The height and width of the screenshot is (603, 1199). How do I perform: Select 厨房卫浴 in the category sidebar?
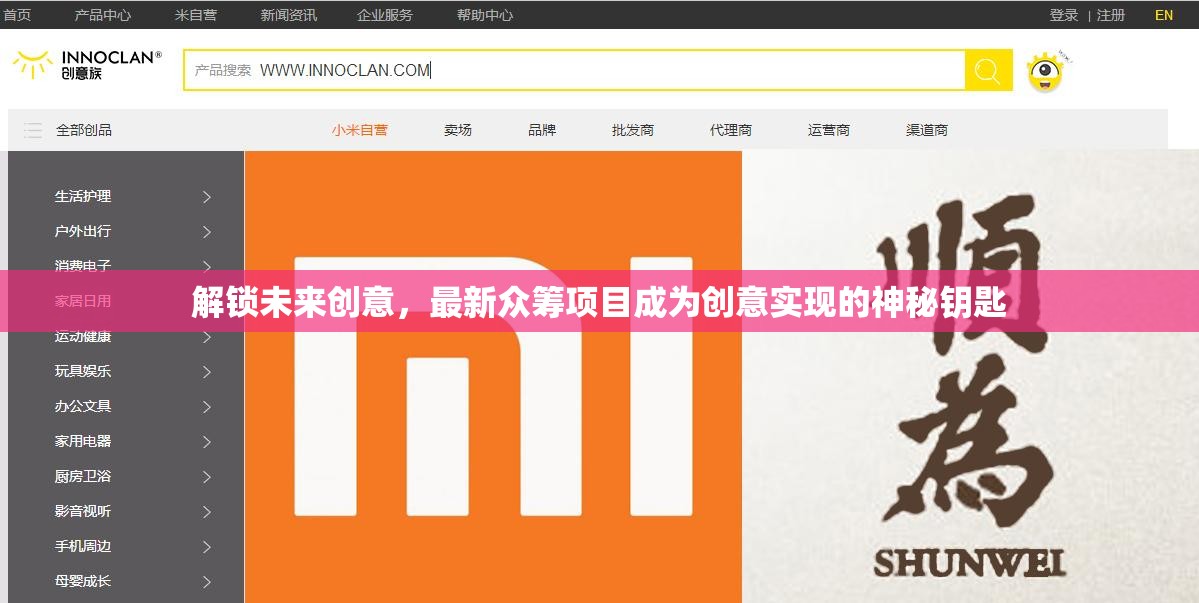(x=83, y=476)
